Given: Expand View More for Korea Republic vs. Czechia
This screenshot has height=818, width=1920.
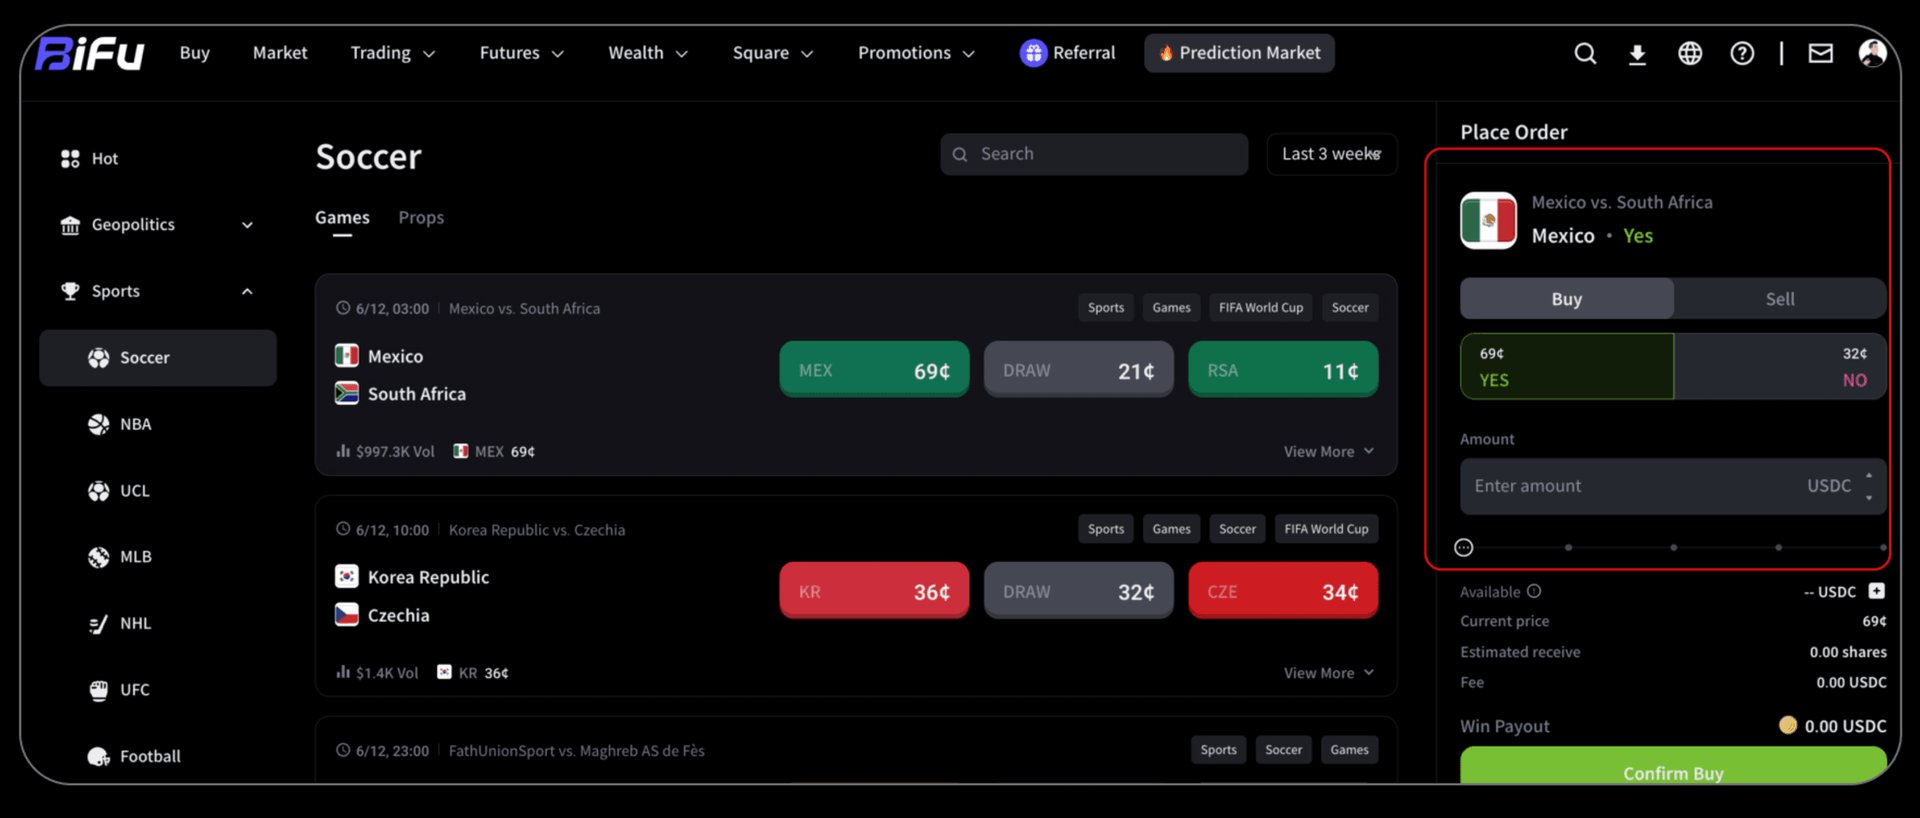Looking at the screenshot, I should coord(1329,673).
